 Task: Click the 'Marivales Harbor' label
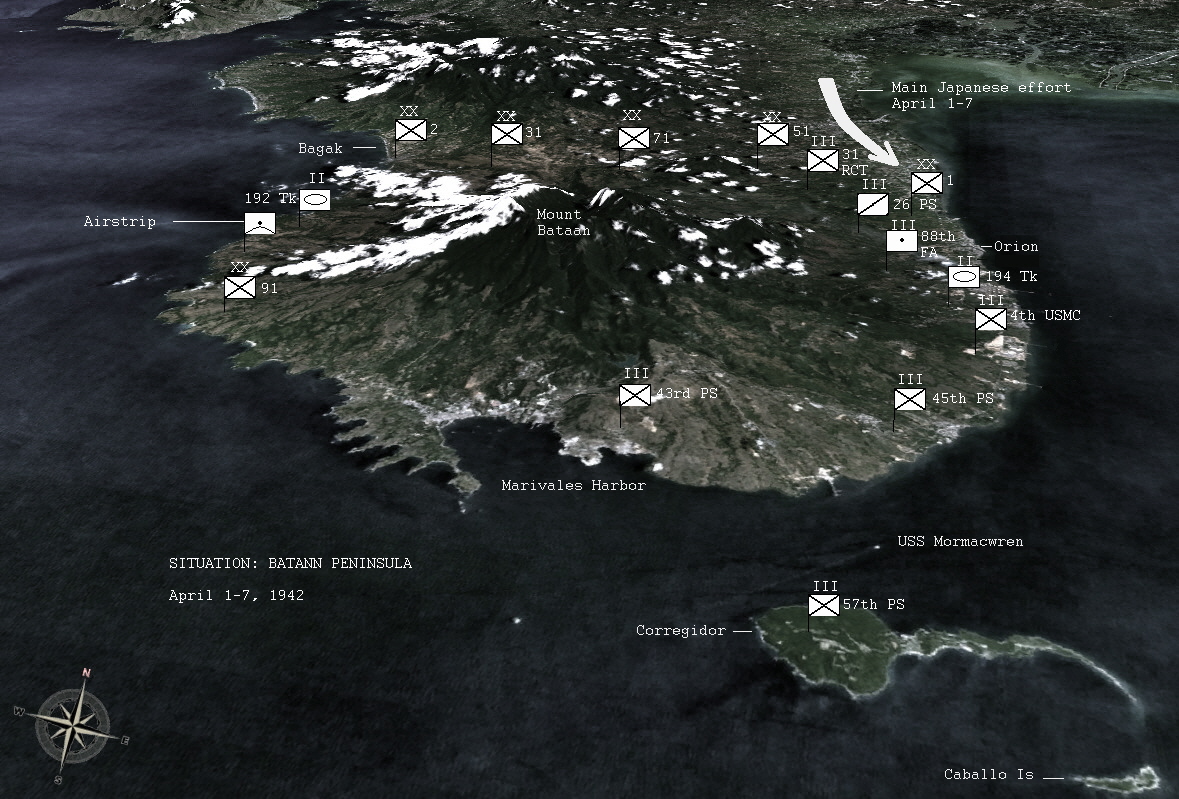point(574,486)
